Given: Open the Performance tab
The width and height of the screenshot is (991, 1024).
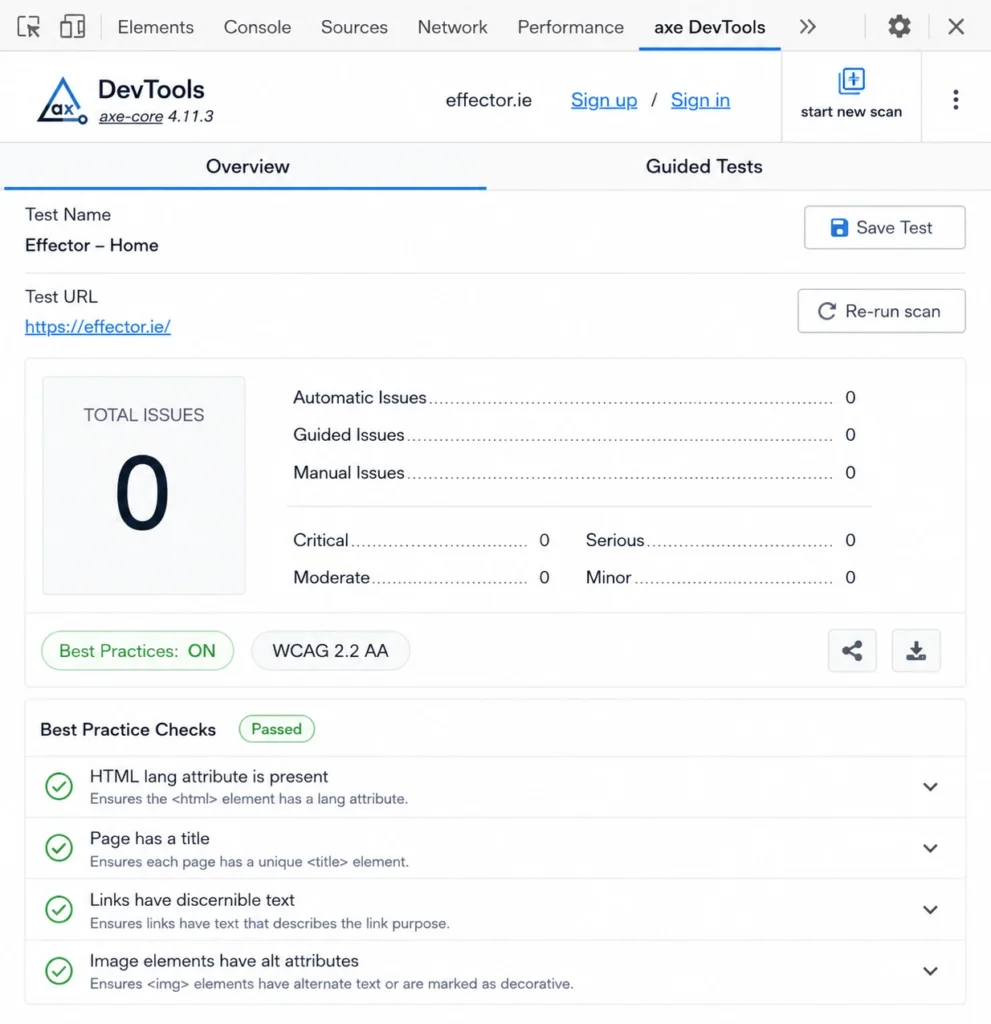Looking at the screenshot, I should point(570,27).
